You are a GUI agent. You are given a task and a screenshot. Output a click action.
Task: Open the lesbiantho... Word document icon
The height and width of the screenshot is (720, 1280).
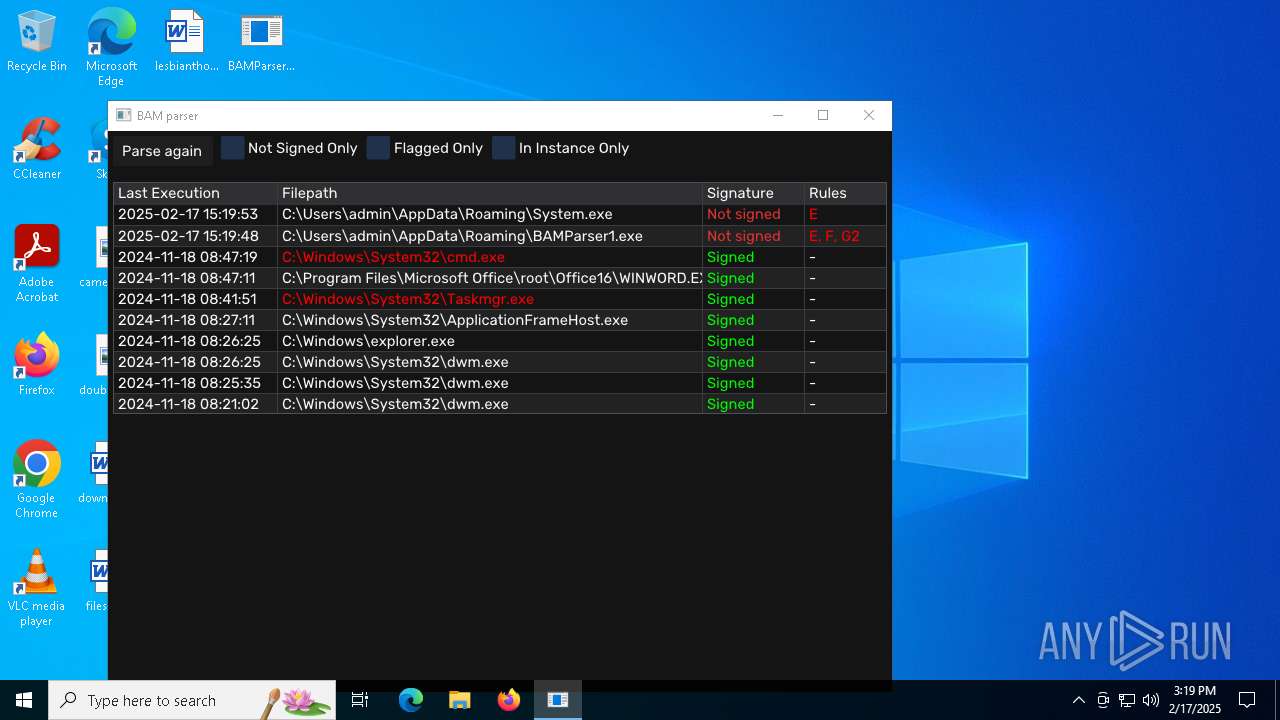[x=186, y=42]
